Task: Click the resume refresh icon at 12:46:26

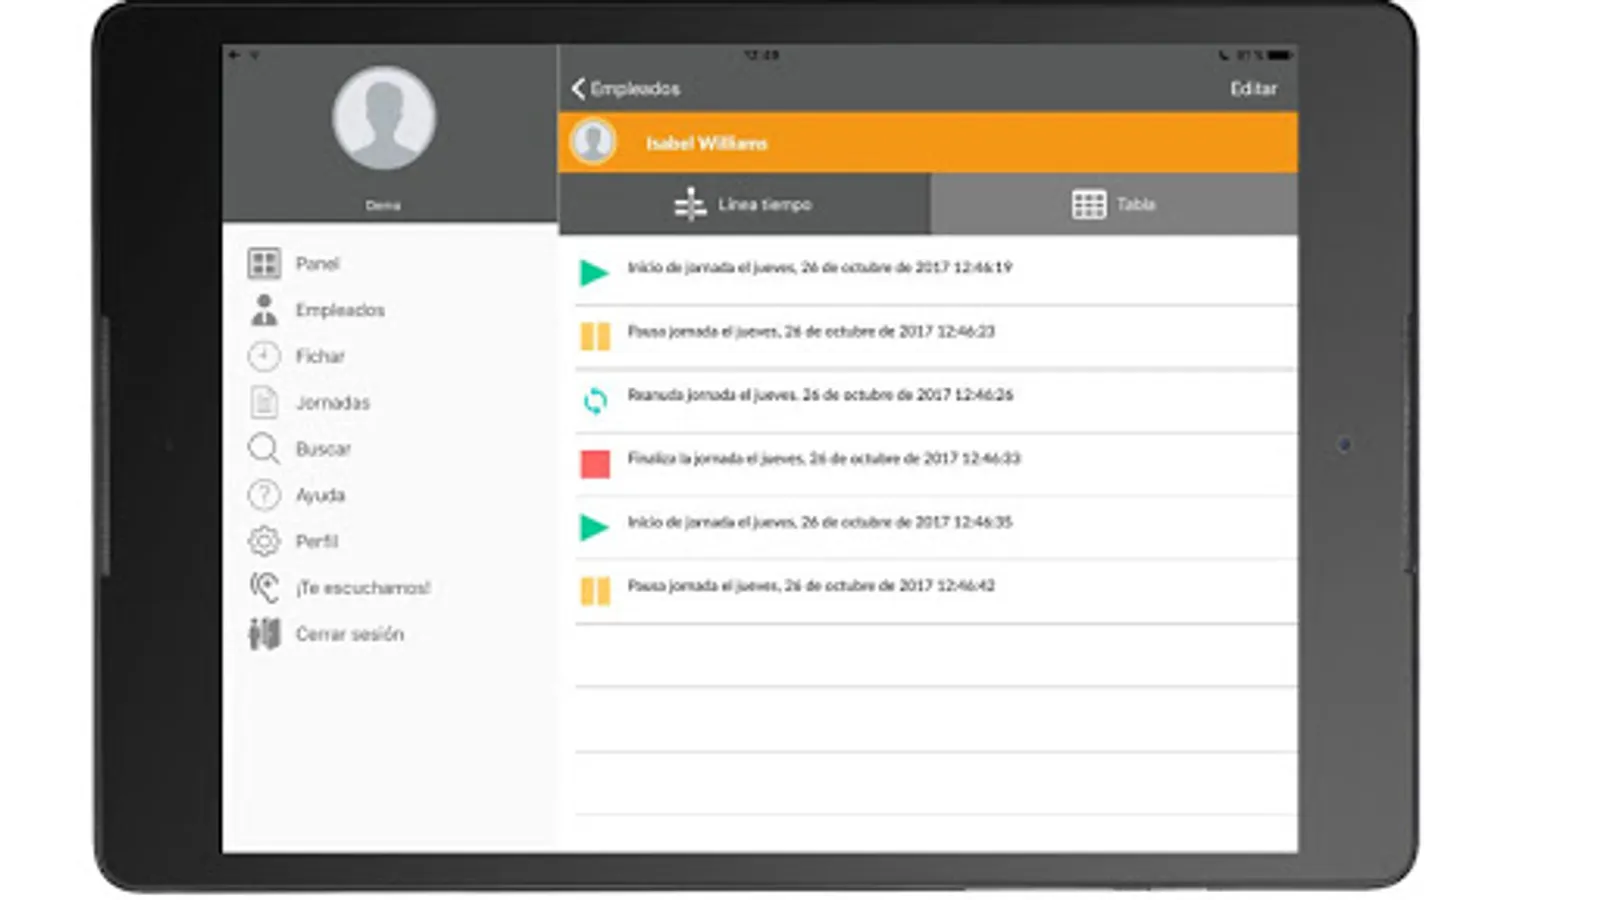Action: (595, 400)
